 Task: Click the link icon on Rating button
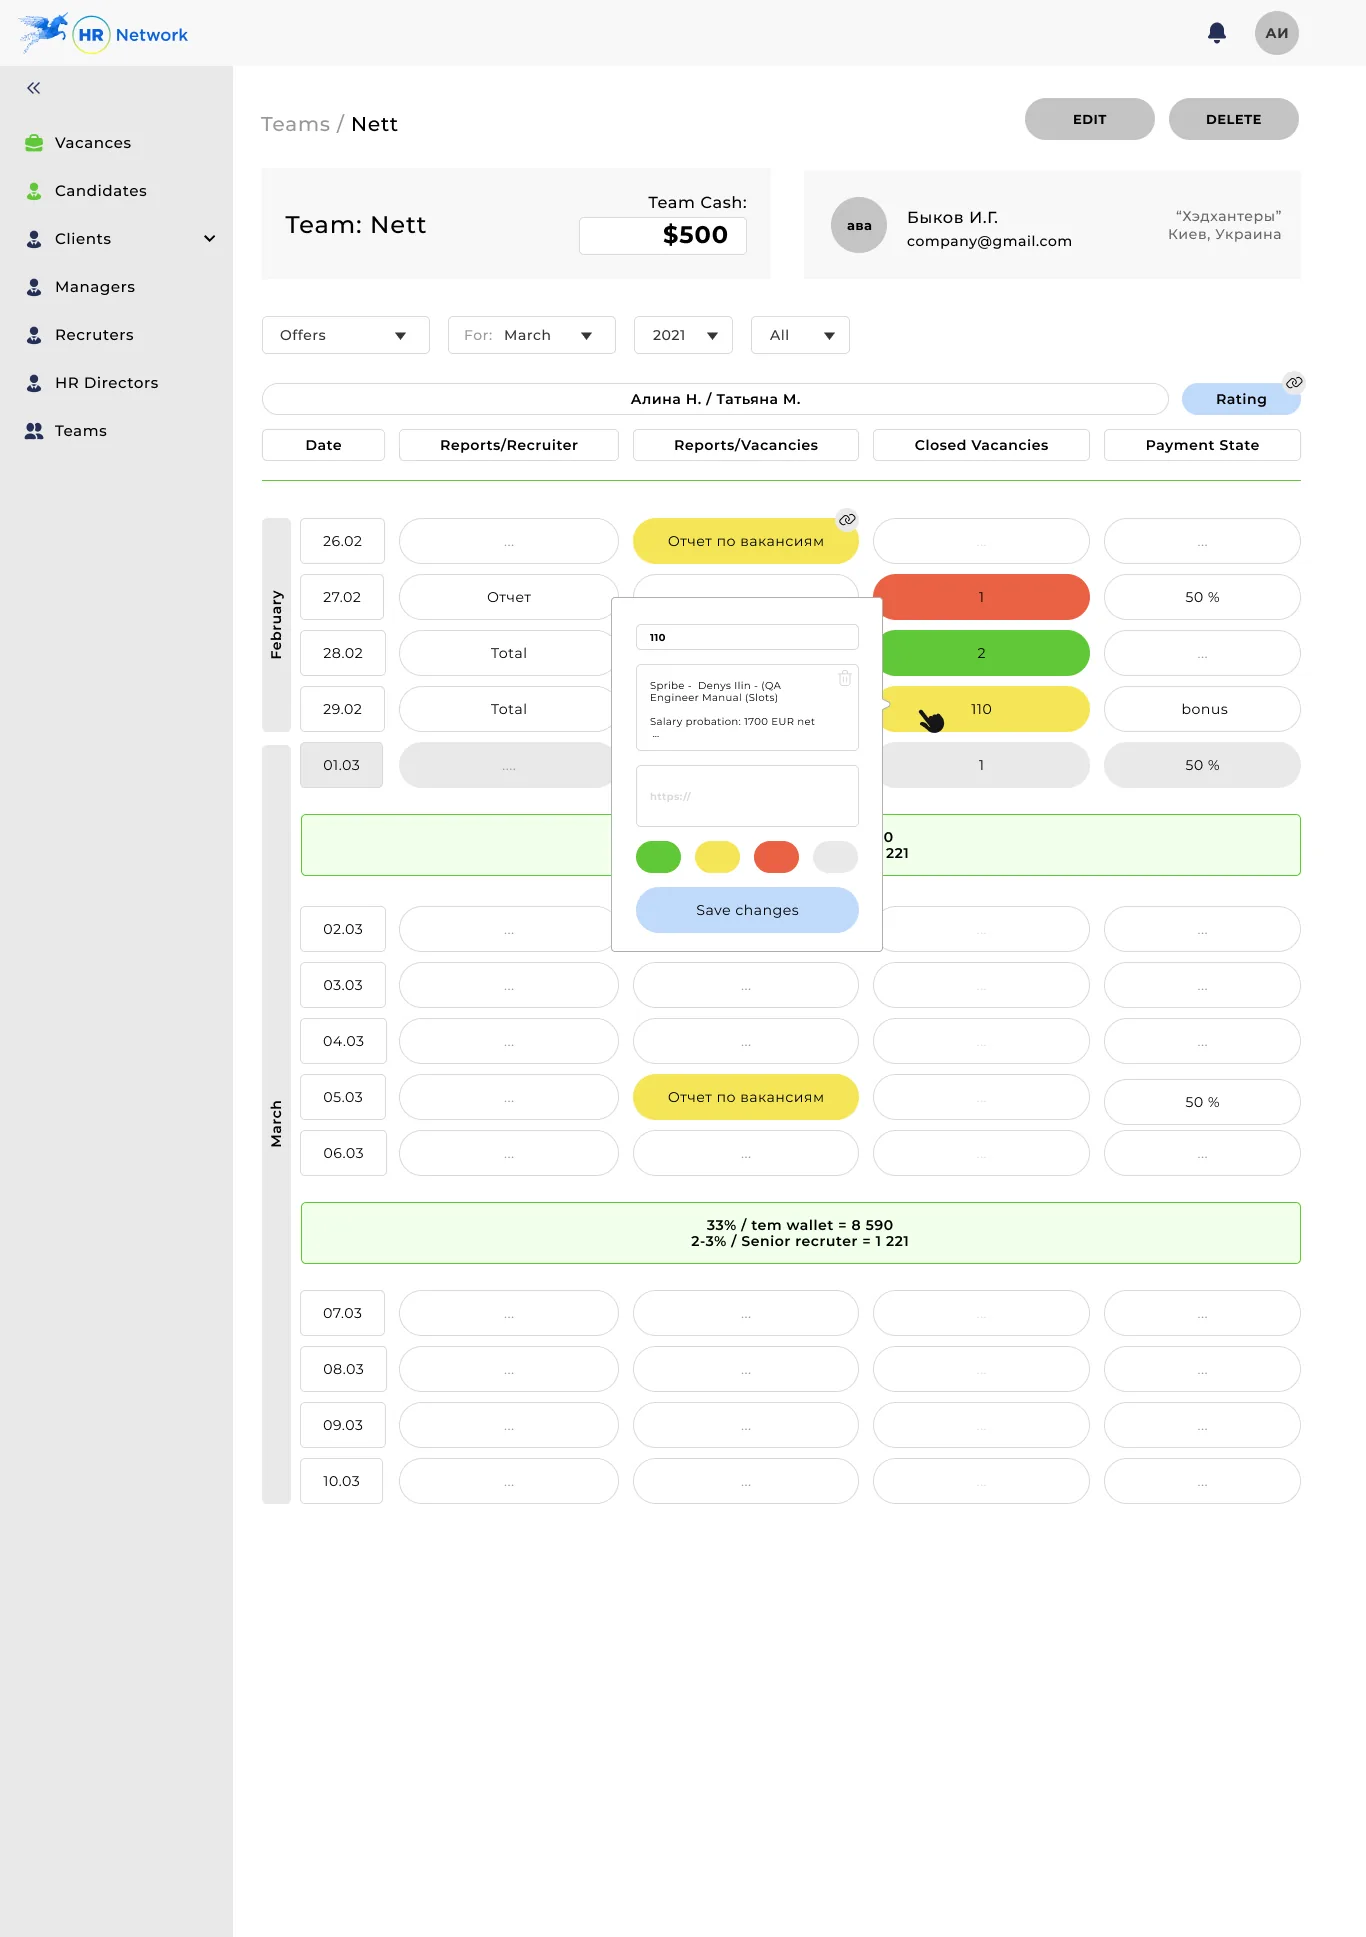pos(1294,382)
